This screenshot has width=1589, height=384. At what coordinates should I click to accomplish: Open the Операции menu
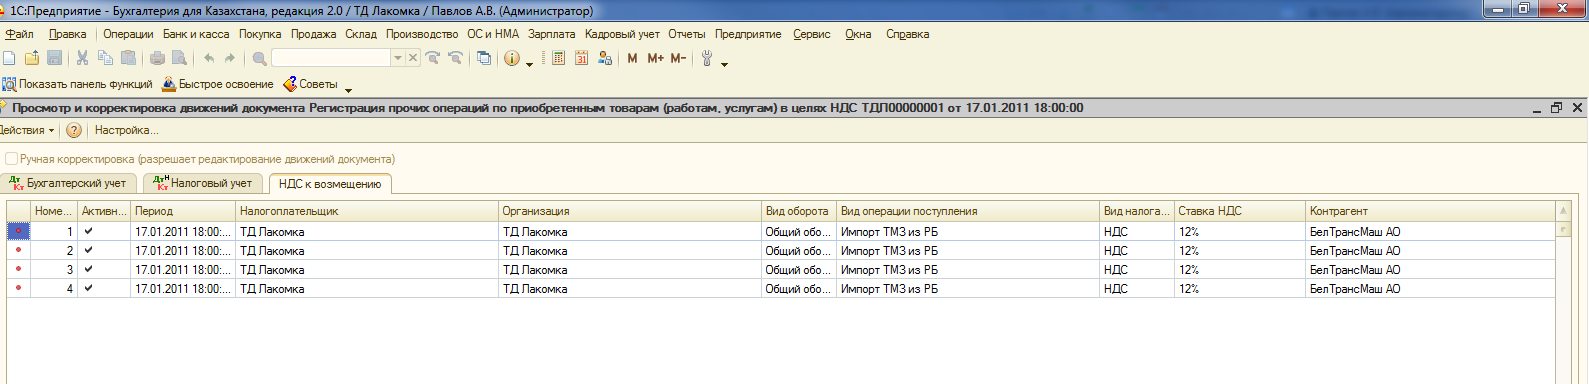tap(128, 34)
